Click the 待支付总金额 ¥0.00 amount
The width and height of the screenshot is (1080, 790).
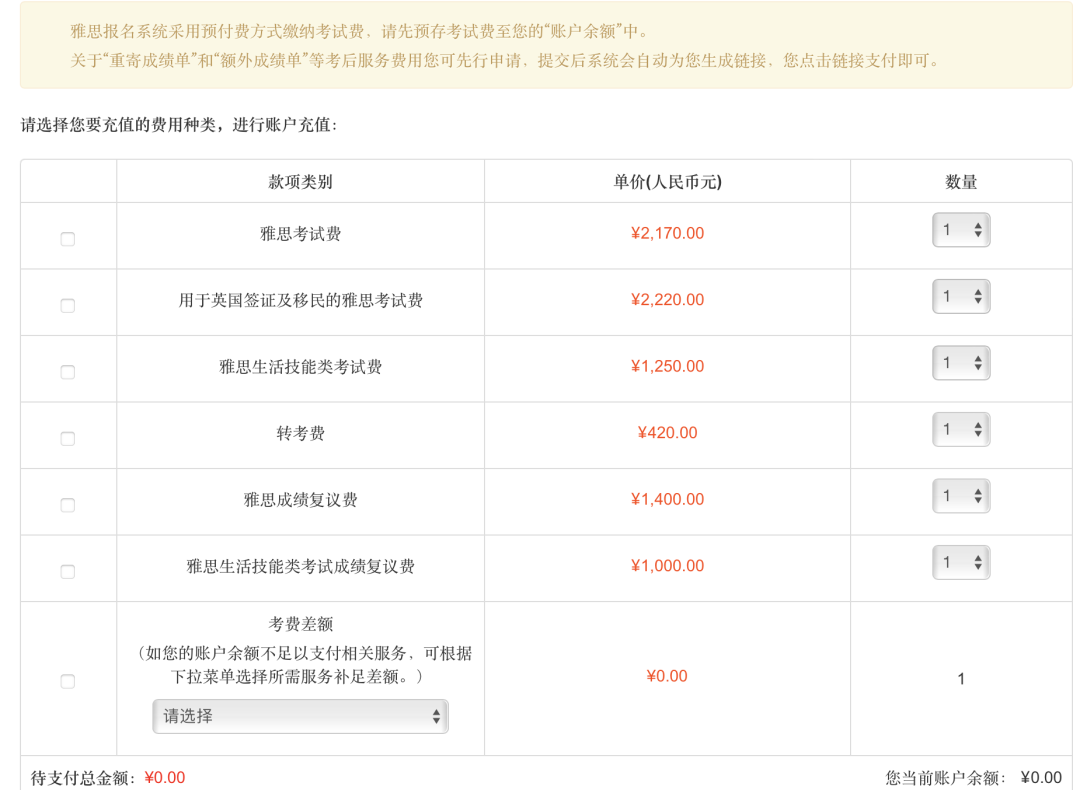(x=165, y=778)
